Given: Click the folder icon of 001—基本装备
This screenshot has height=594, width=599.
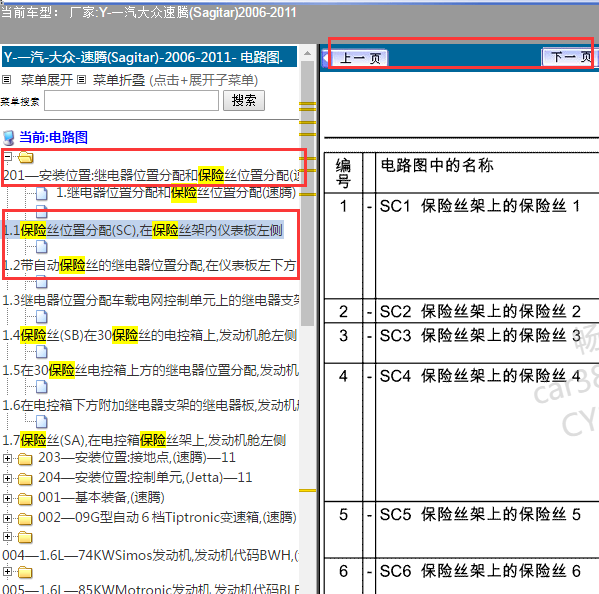Looking at the screenshot, I should (25, 499).
